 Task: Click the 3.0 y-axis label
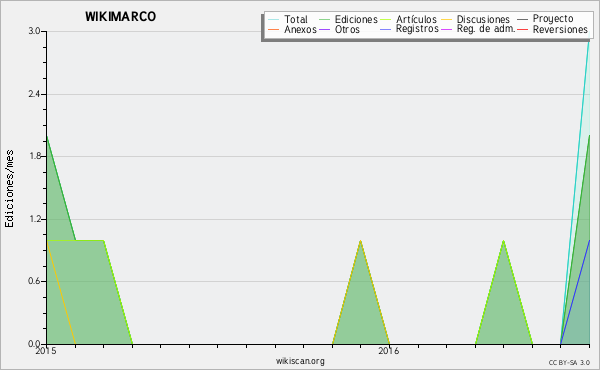tap(34, 31)
